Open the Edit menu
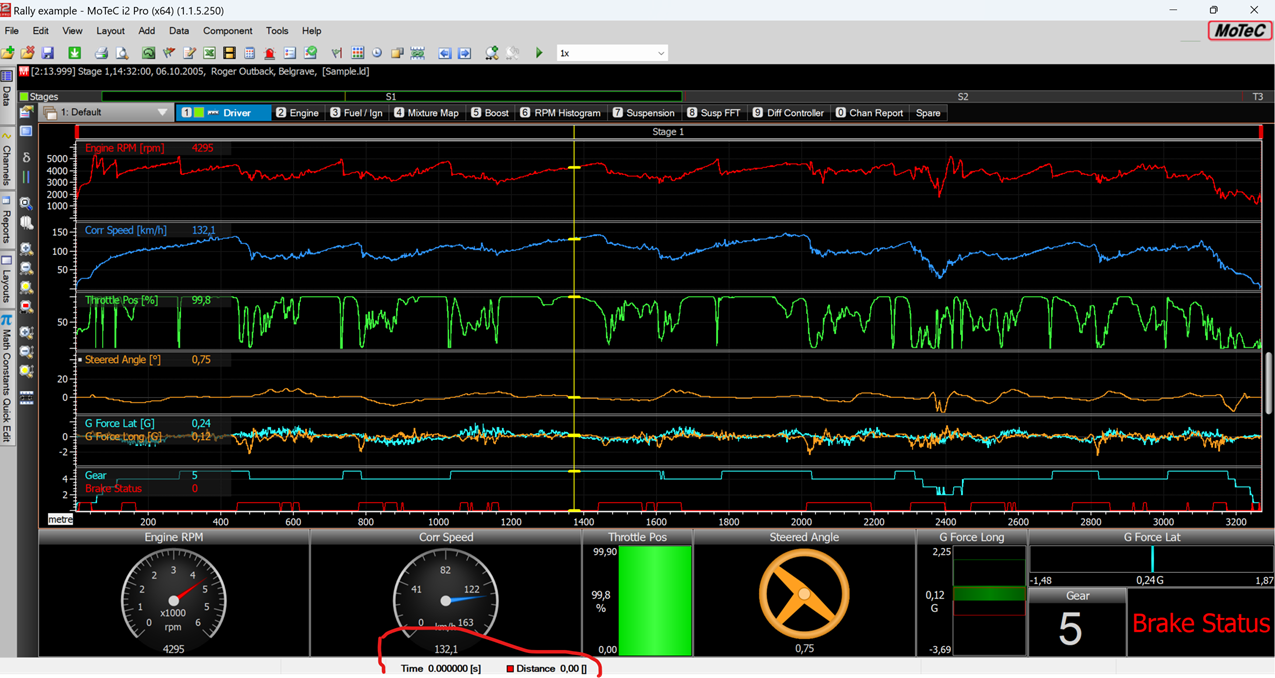 click(x=41, y=31)
